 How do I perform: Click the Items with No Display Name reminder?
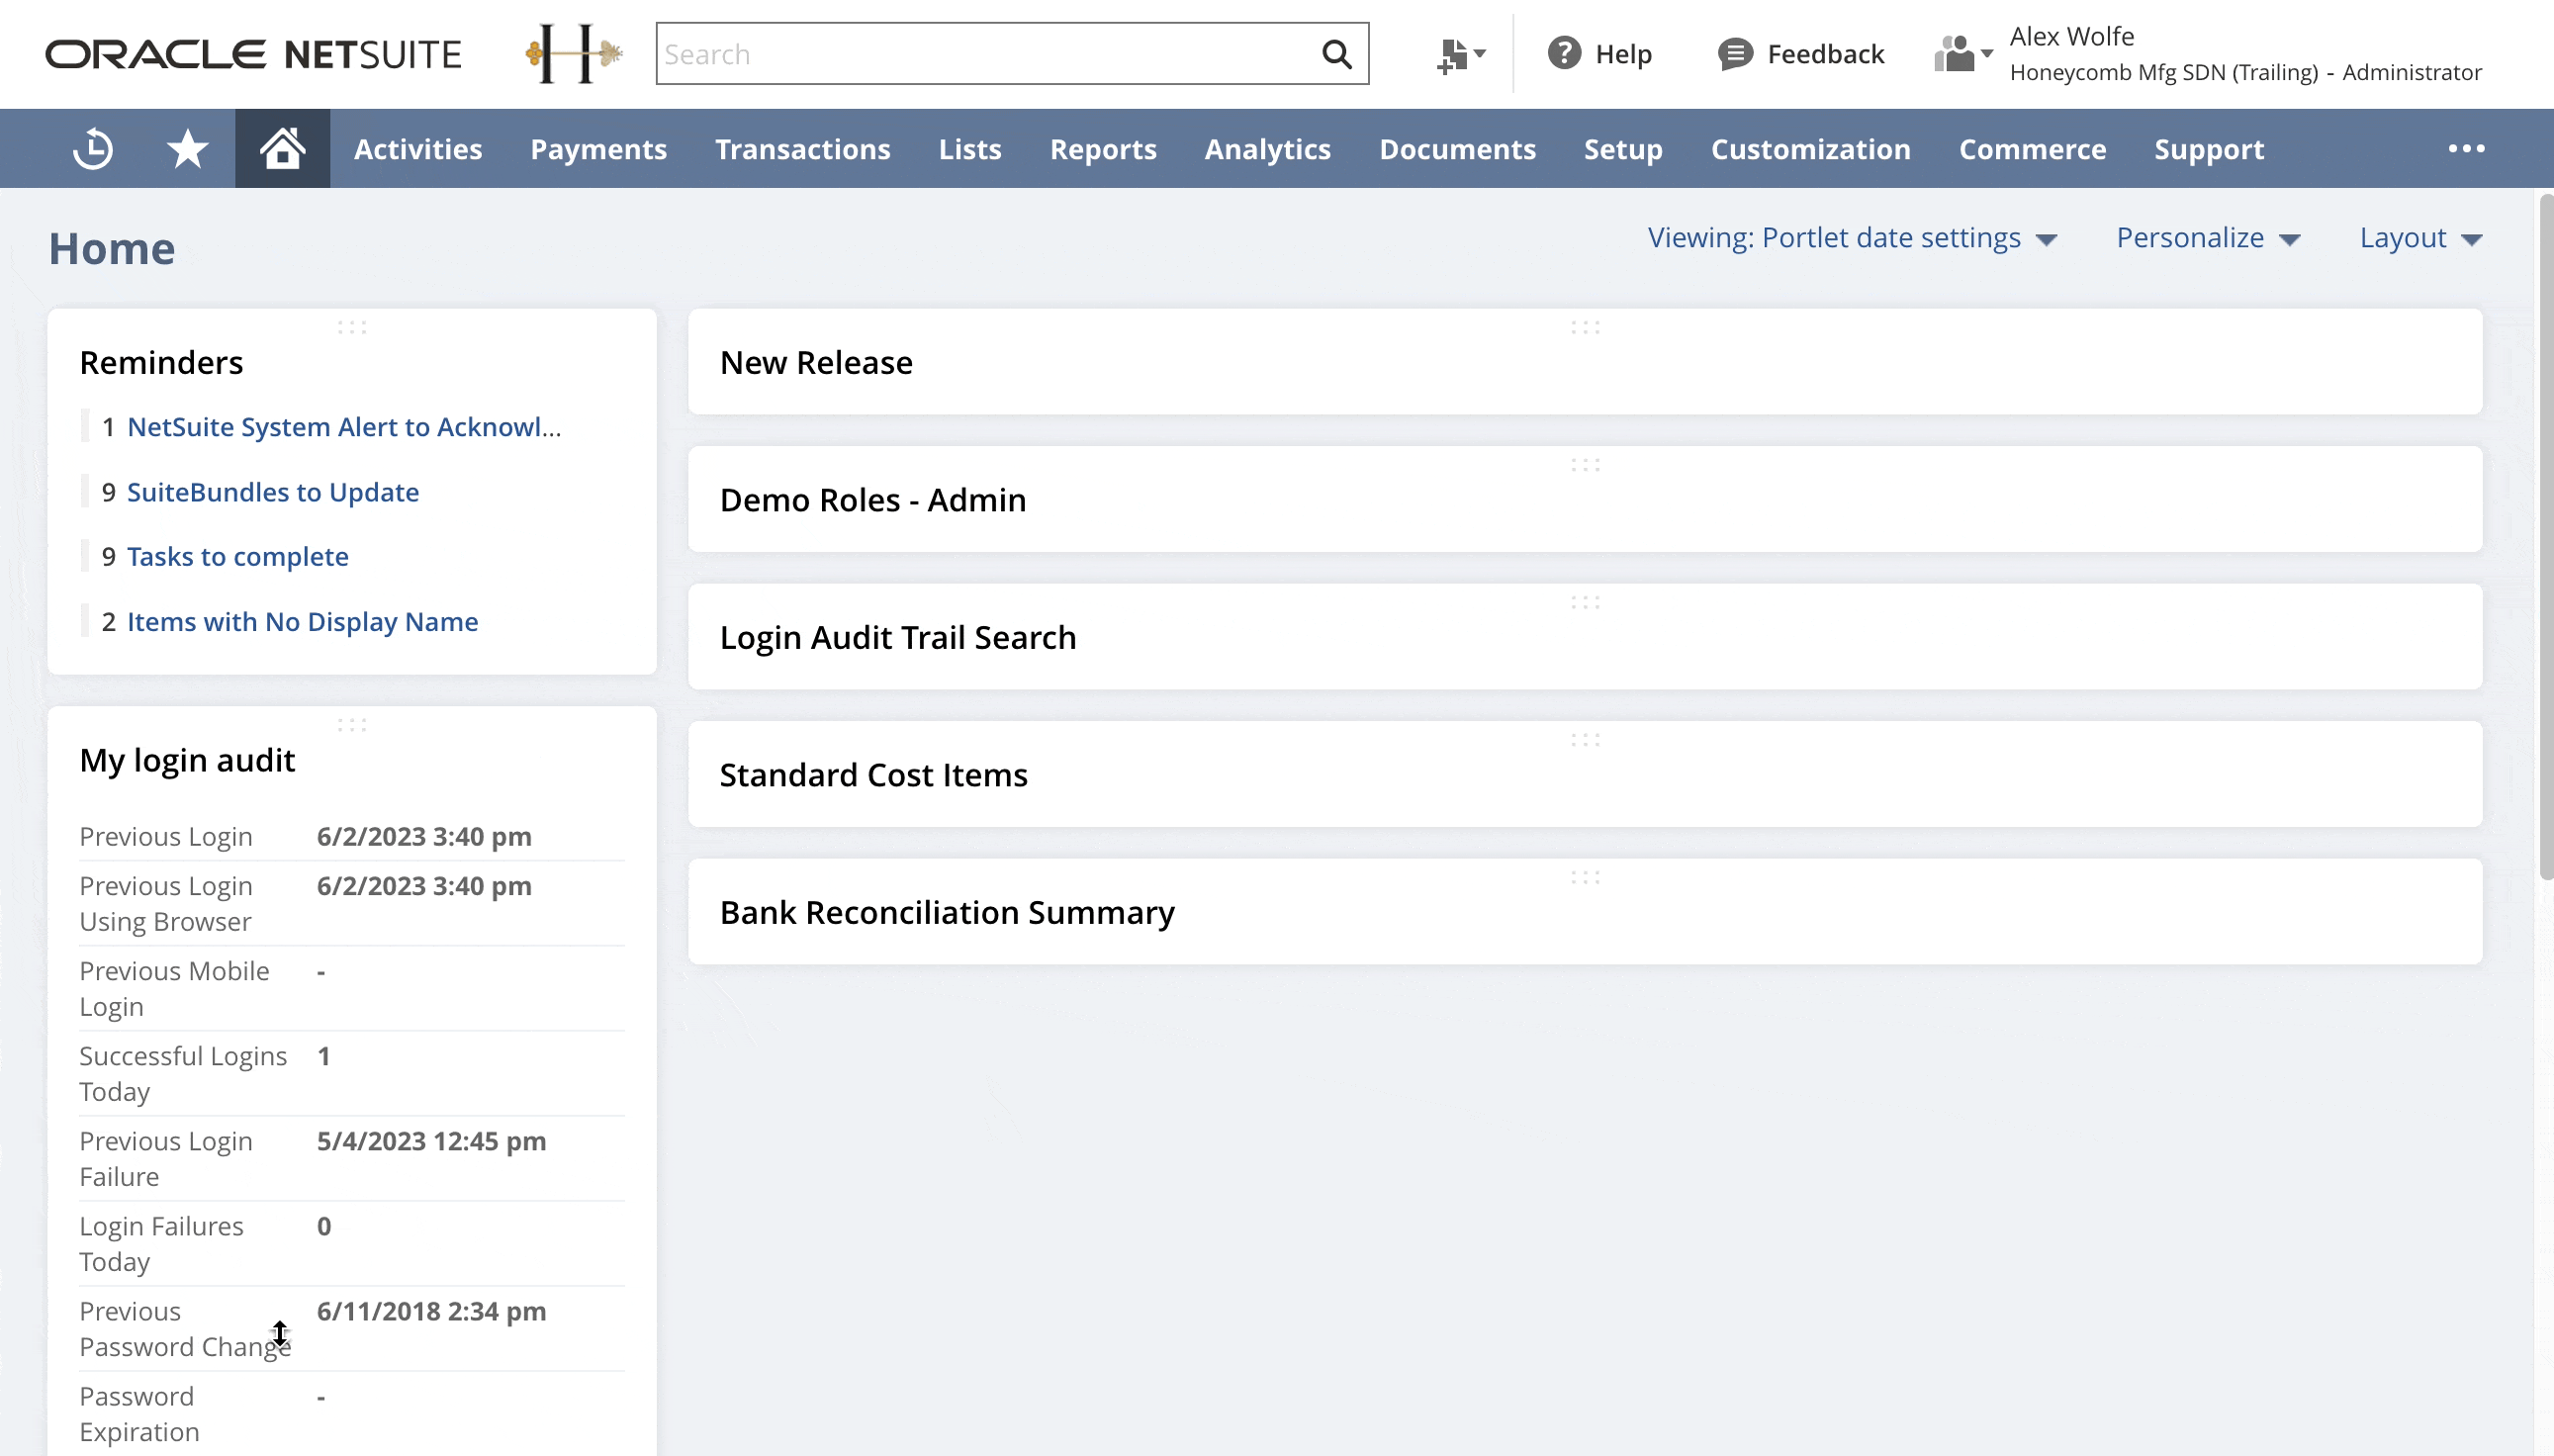(302, 621)
